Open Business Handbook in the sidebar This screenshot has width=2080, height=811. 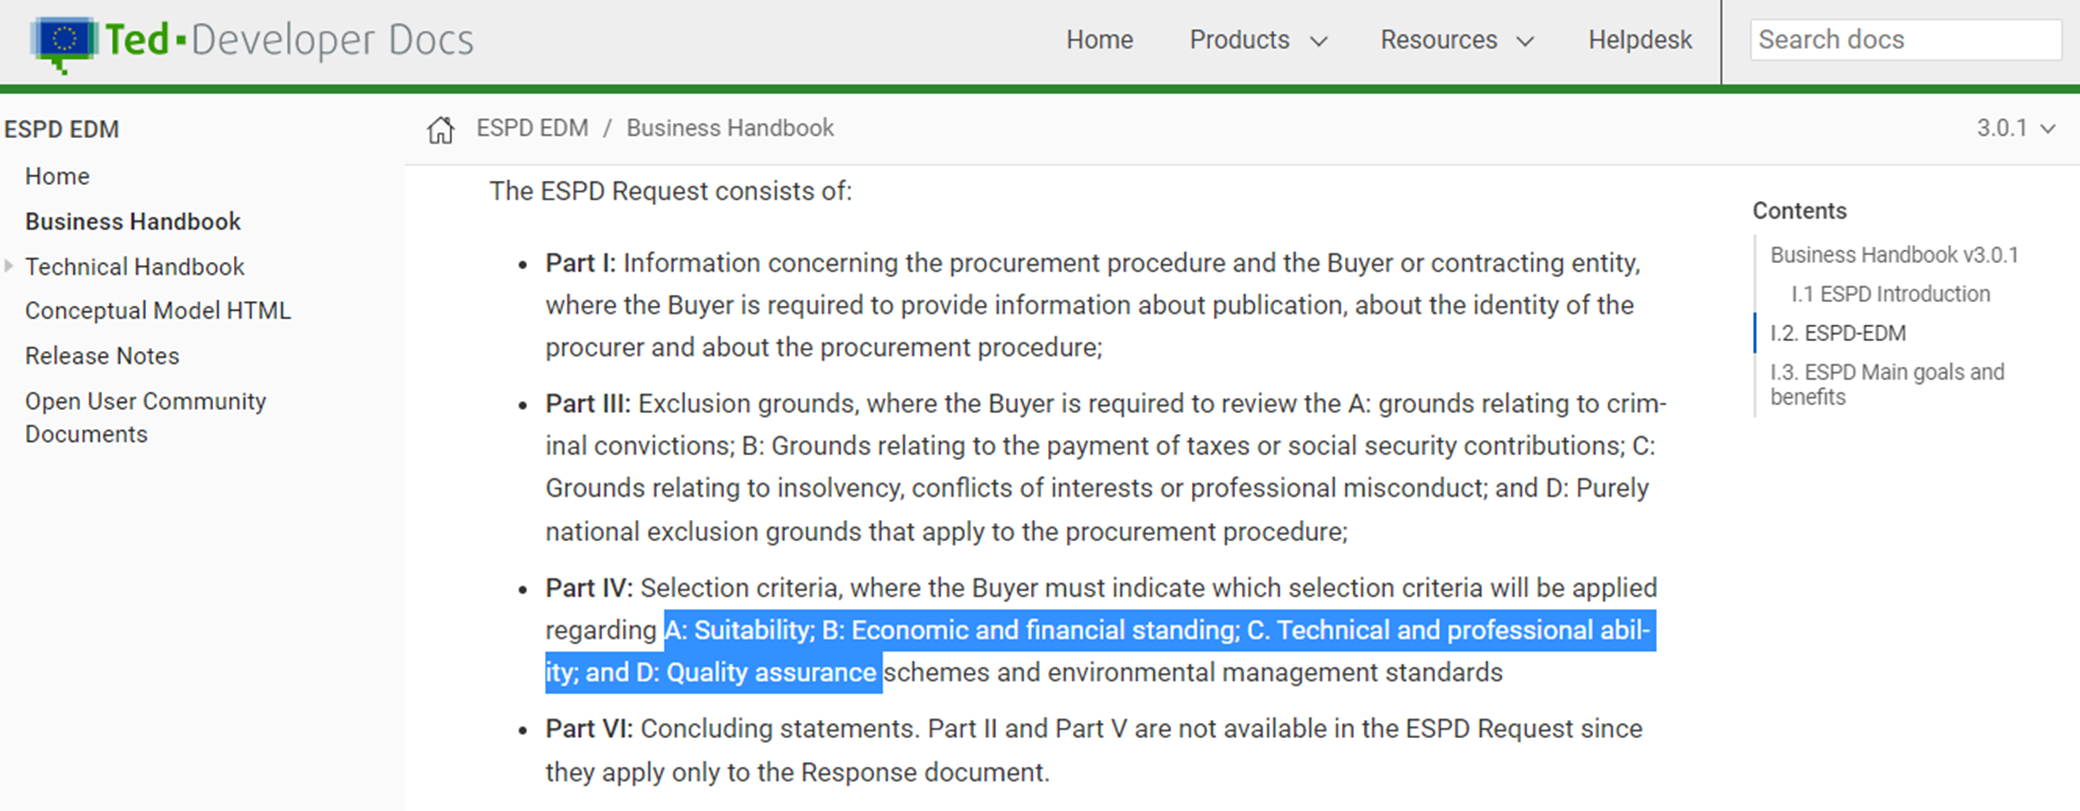(132, 221)
